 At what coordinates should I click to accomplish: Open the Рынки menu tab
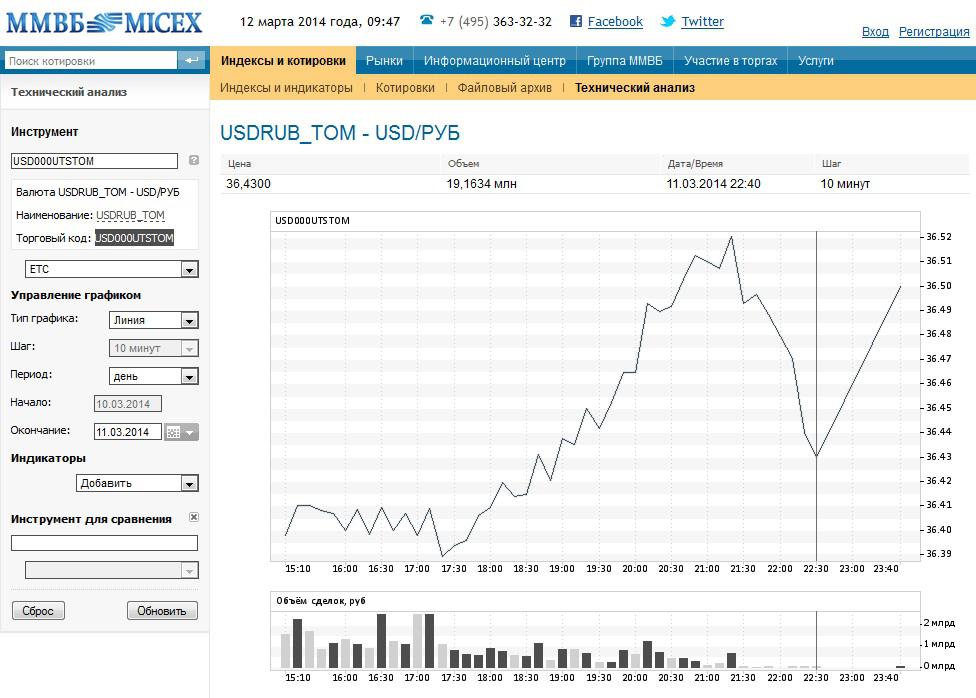coord(384,60)
